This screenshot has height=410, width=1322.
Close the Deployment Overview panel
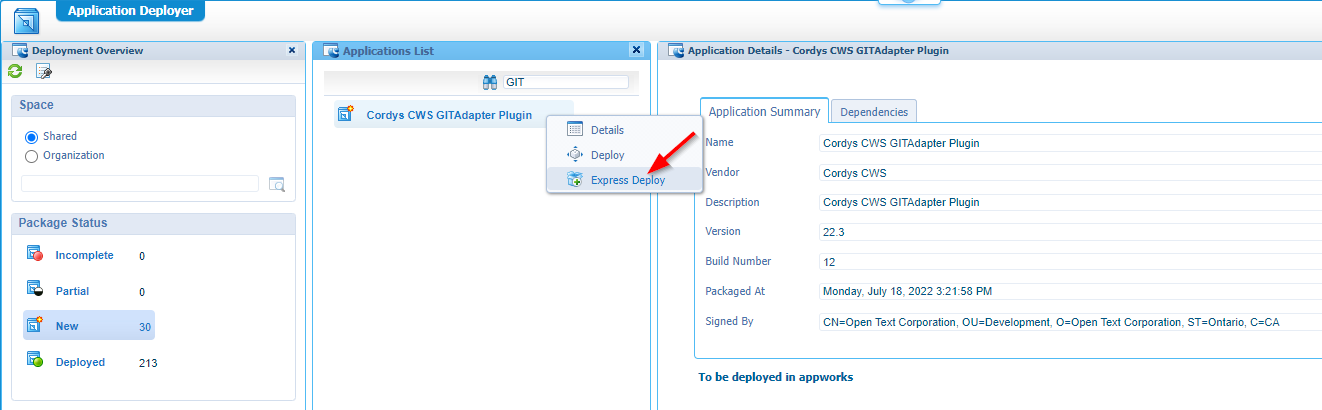292,50
